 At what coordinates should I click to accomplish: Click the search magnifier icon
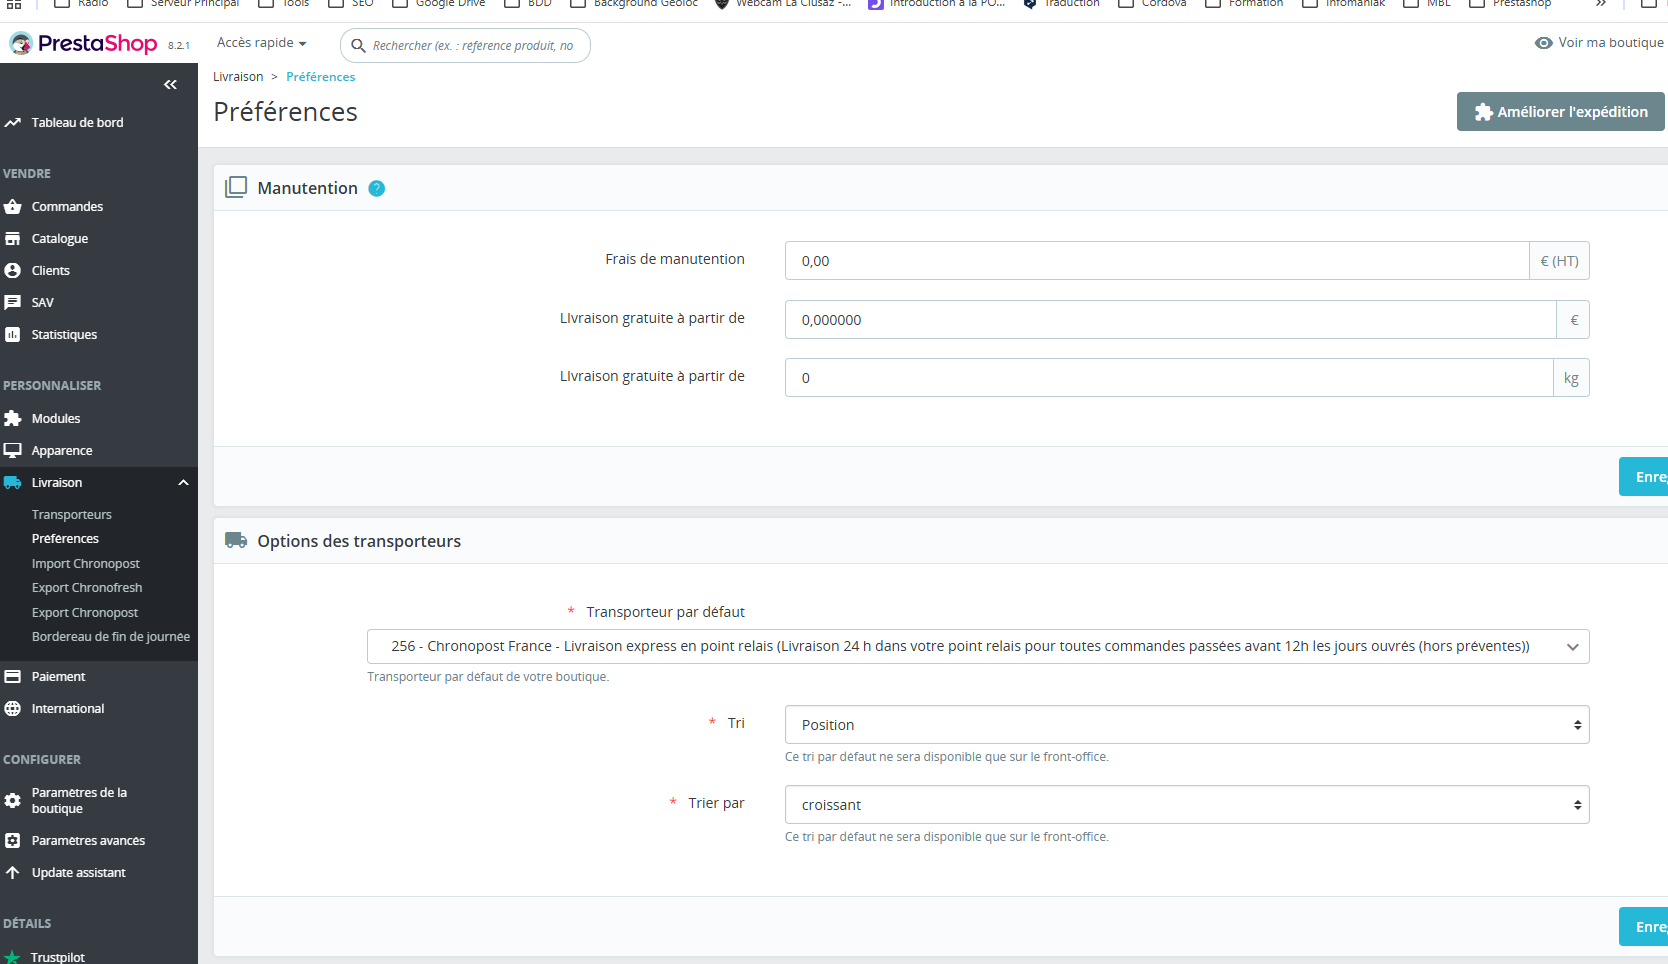click(358, 46)
